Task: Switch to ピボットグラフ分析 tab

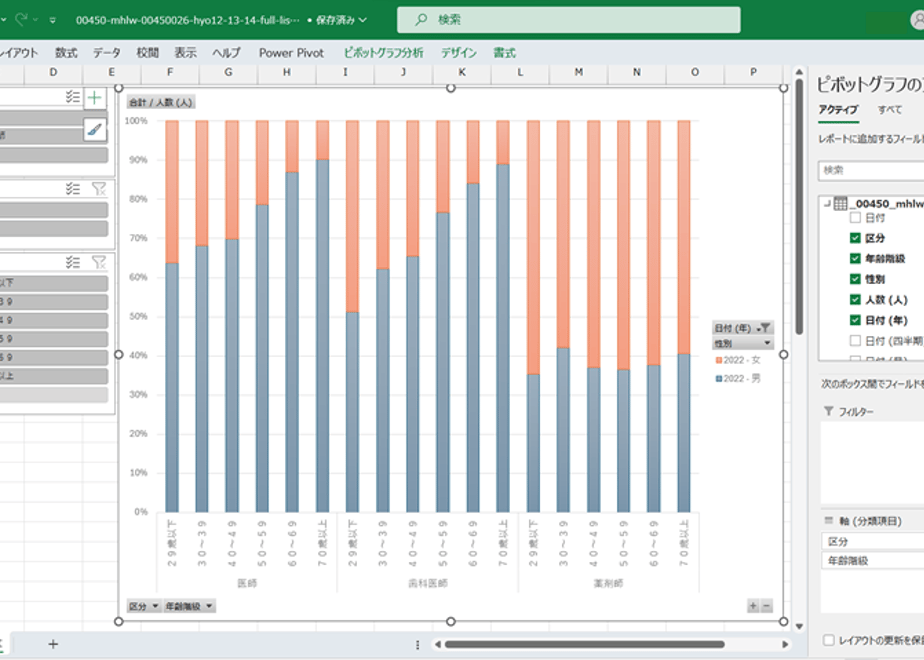Action: click(383, 53)
